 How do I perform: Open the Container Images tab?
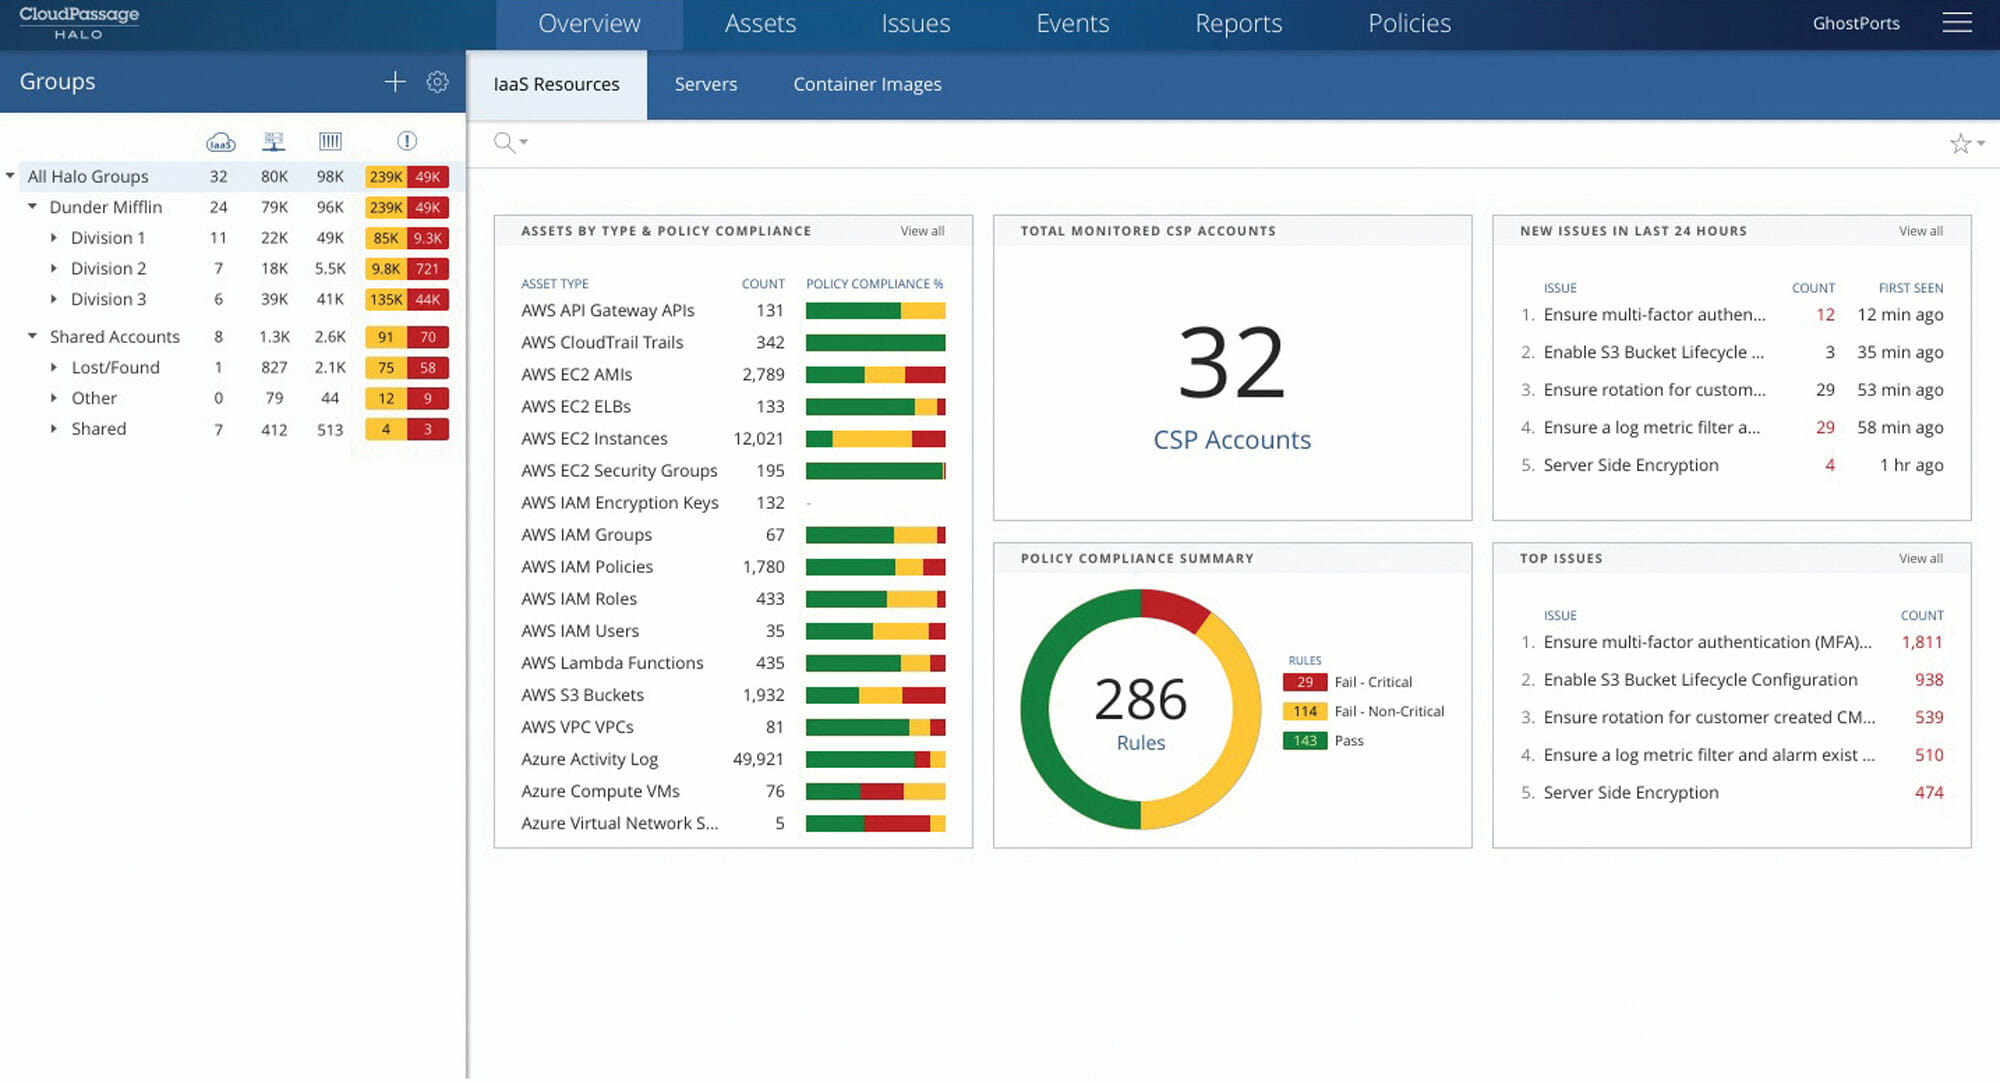[867, 85]
